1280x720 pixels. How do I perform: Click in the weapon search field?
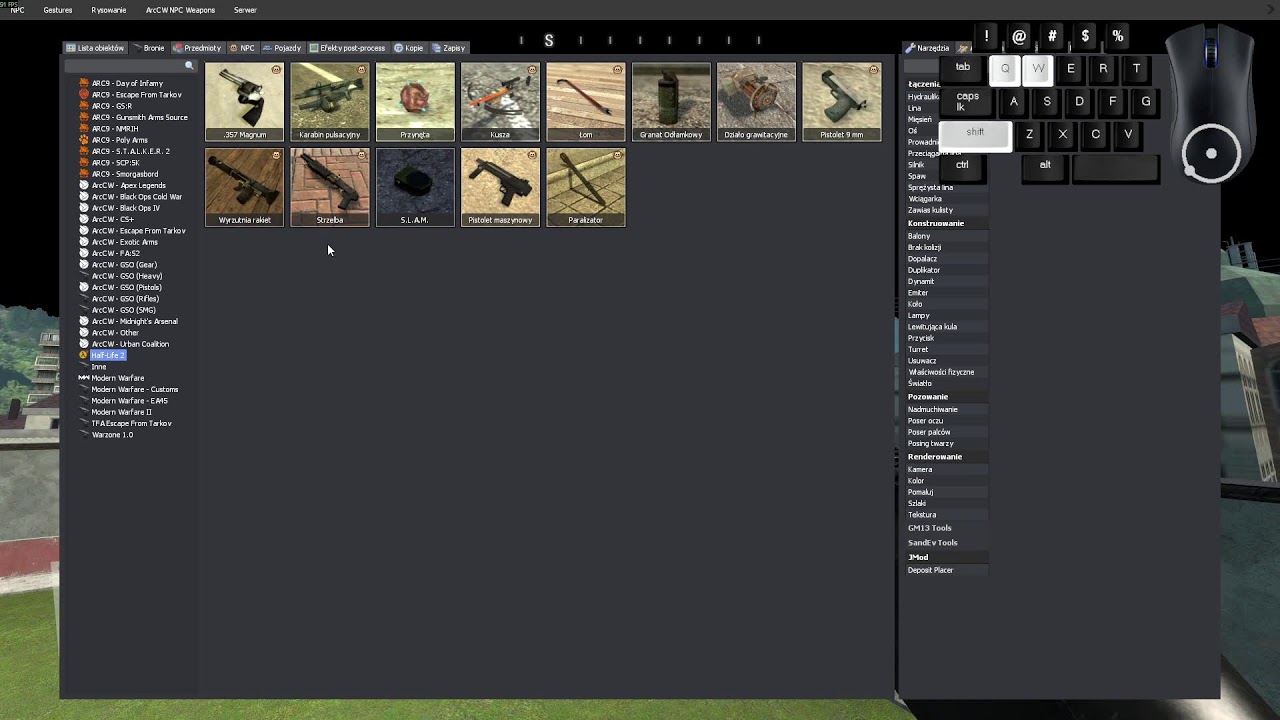(130, 66)
